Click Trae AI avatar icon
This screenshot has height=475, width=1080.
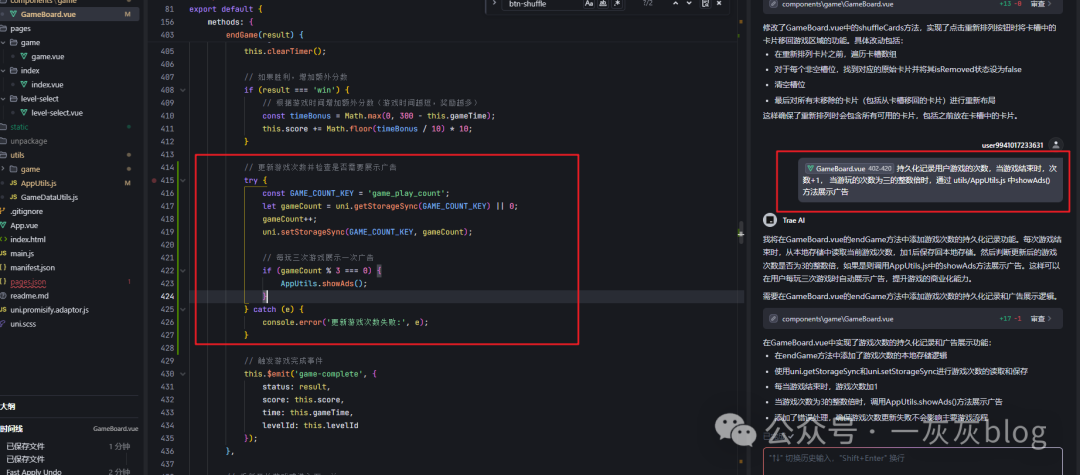769,220
